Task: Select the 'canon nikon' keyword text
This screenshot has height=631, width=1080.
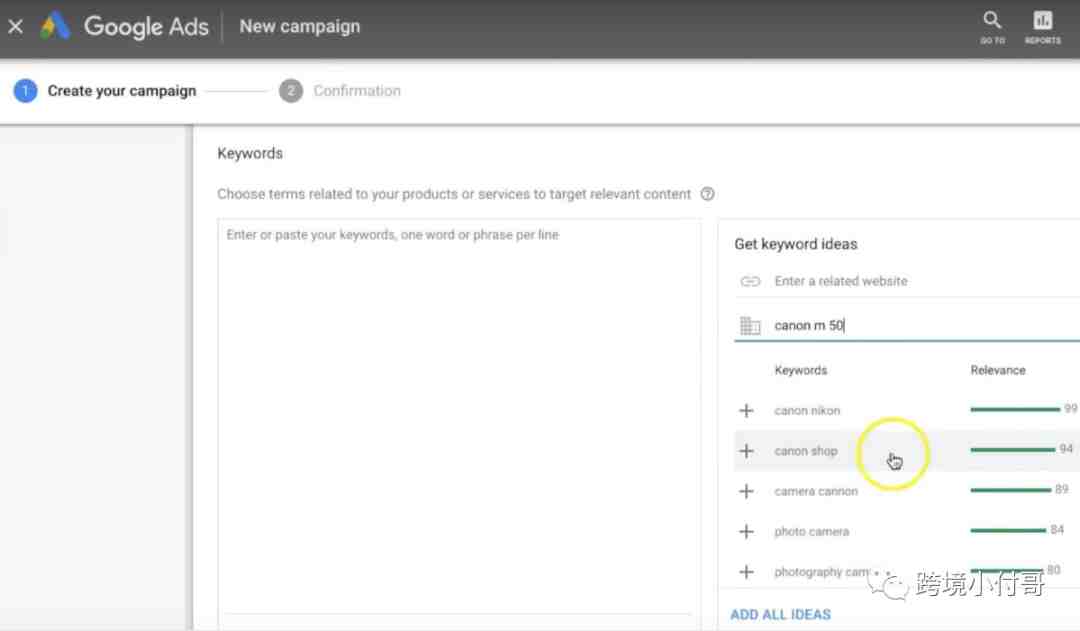Action: 807,411
